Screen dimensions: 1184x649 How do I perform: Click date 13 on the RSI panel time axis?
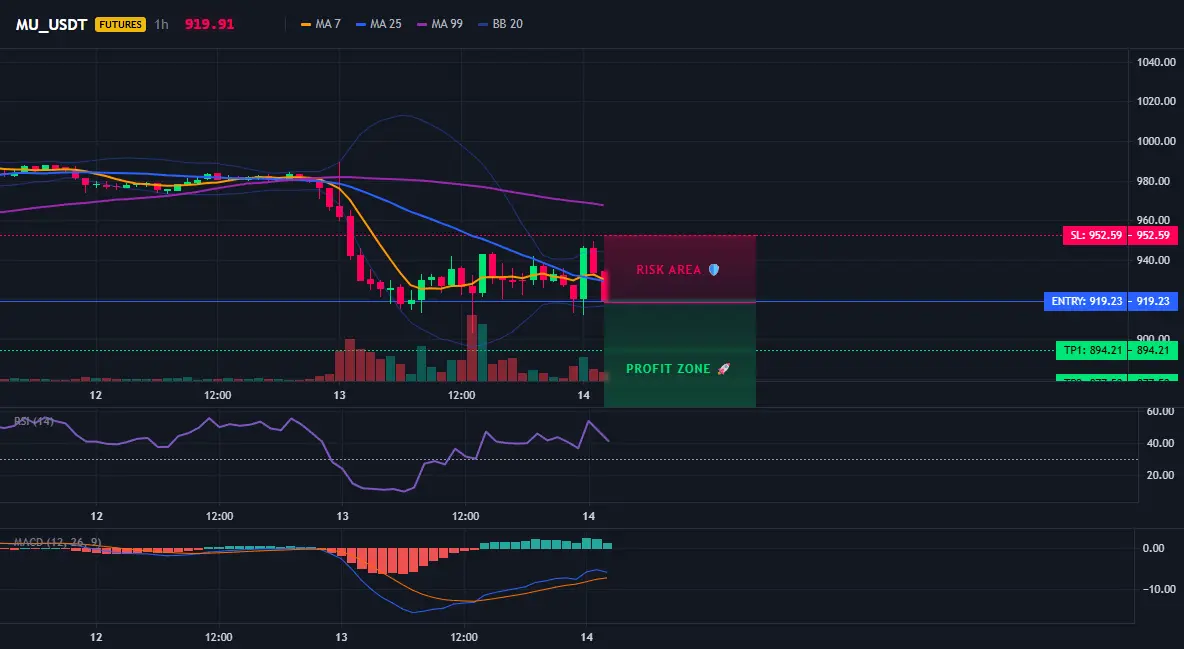pyautogui.click(x=342, y=517)
